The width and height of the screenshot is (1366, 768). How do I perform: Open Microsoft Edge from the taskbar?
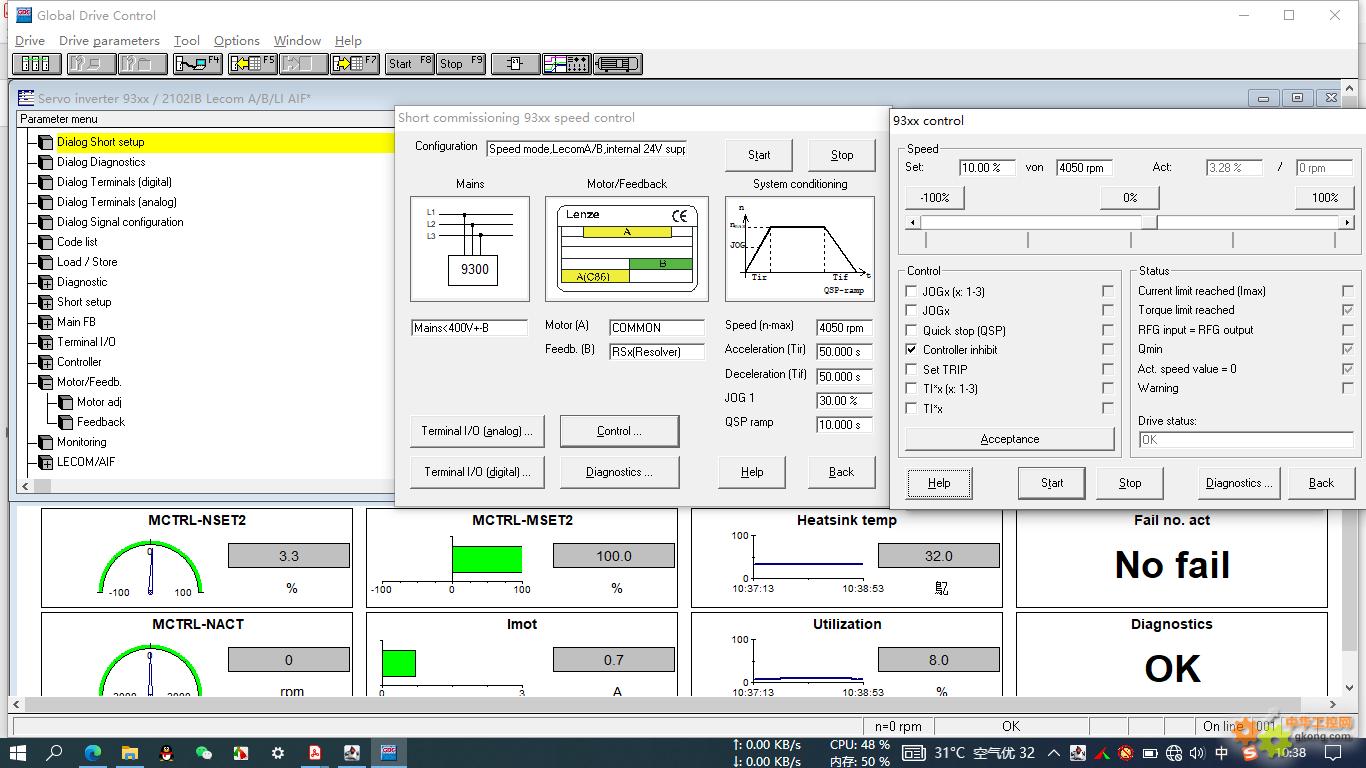tap(93, 753)
